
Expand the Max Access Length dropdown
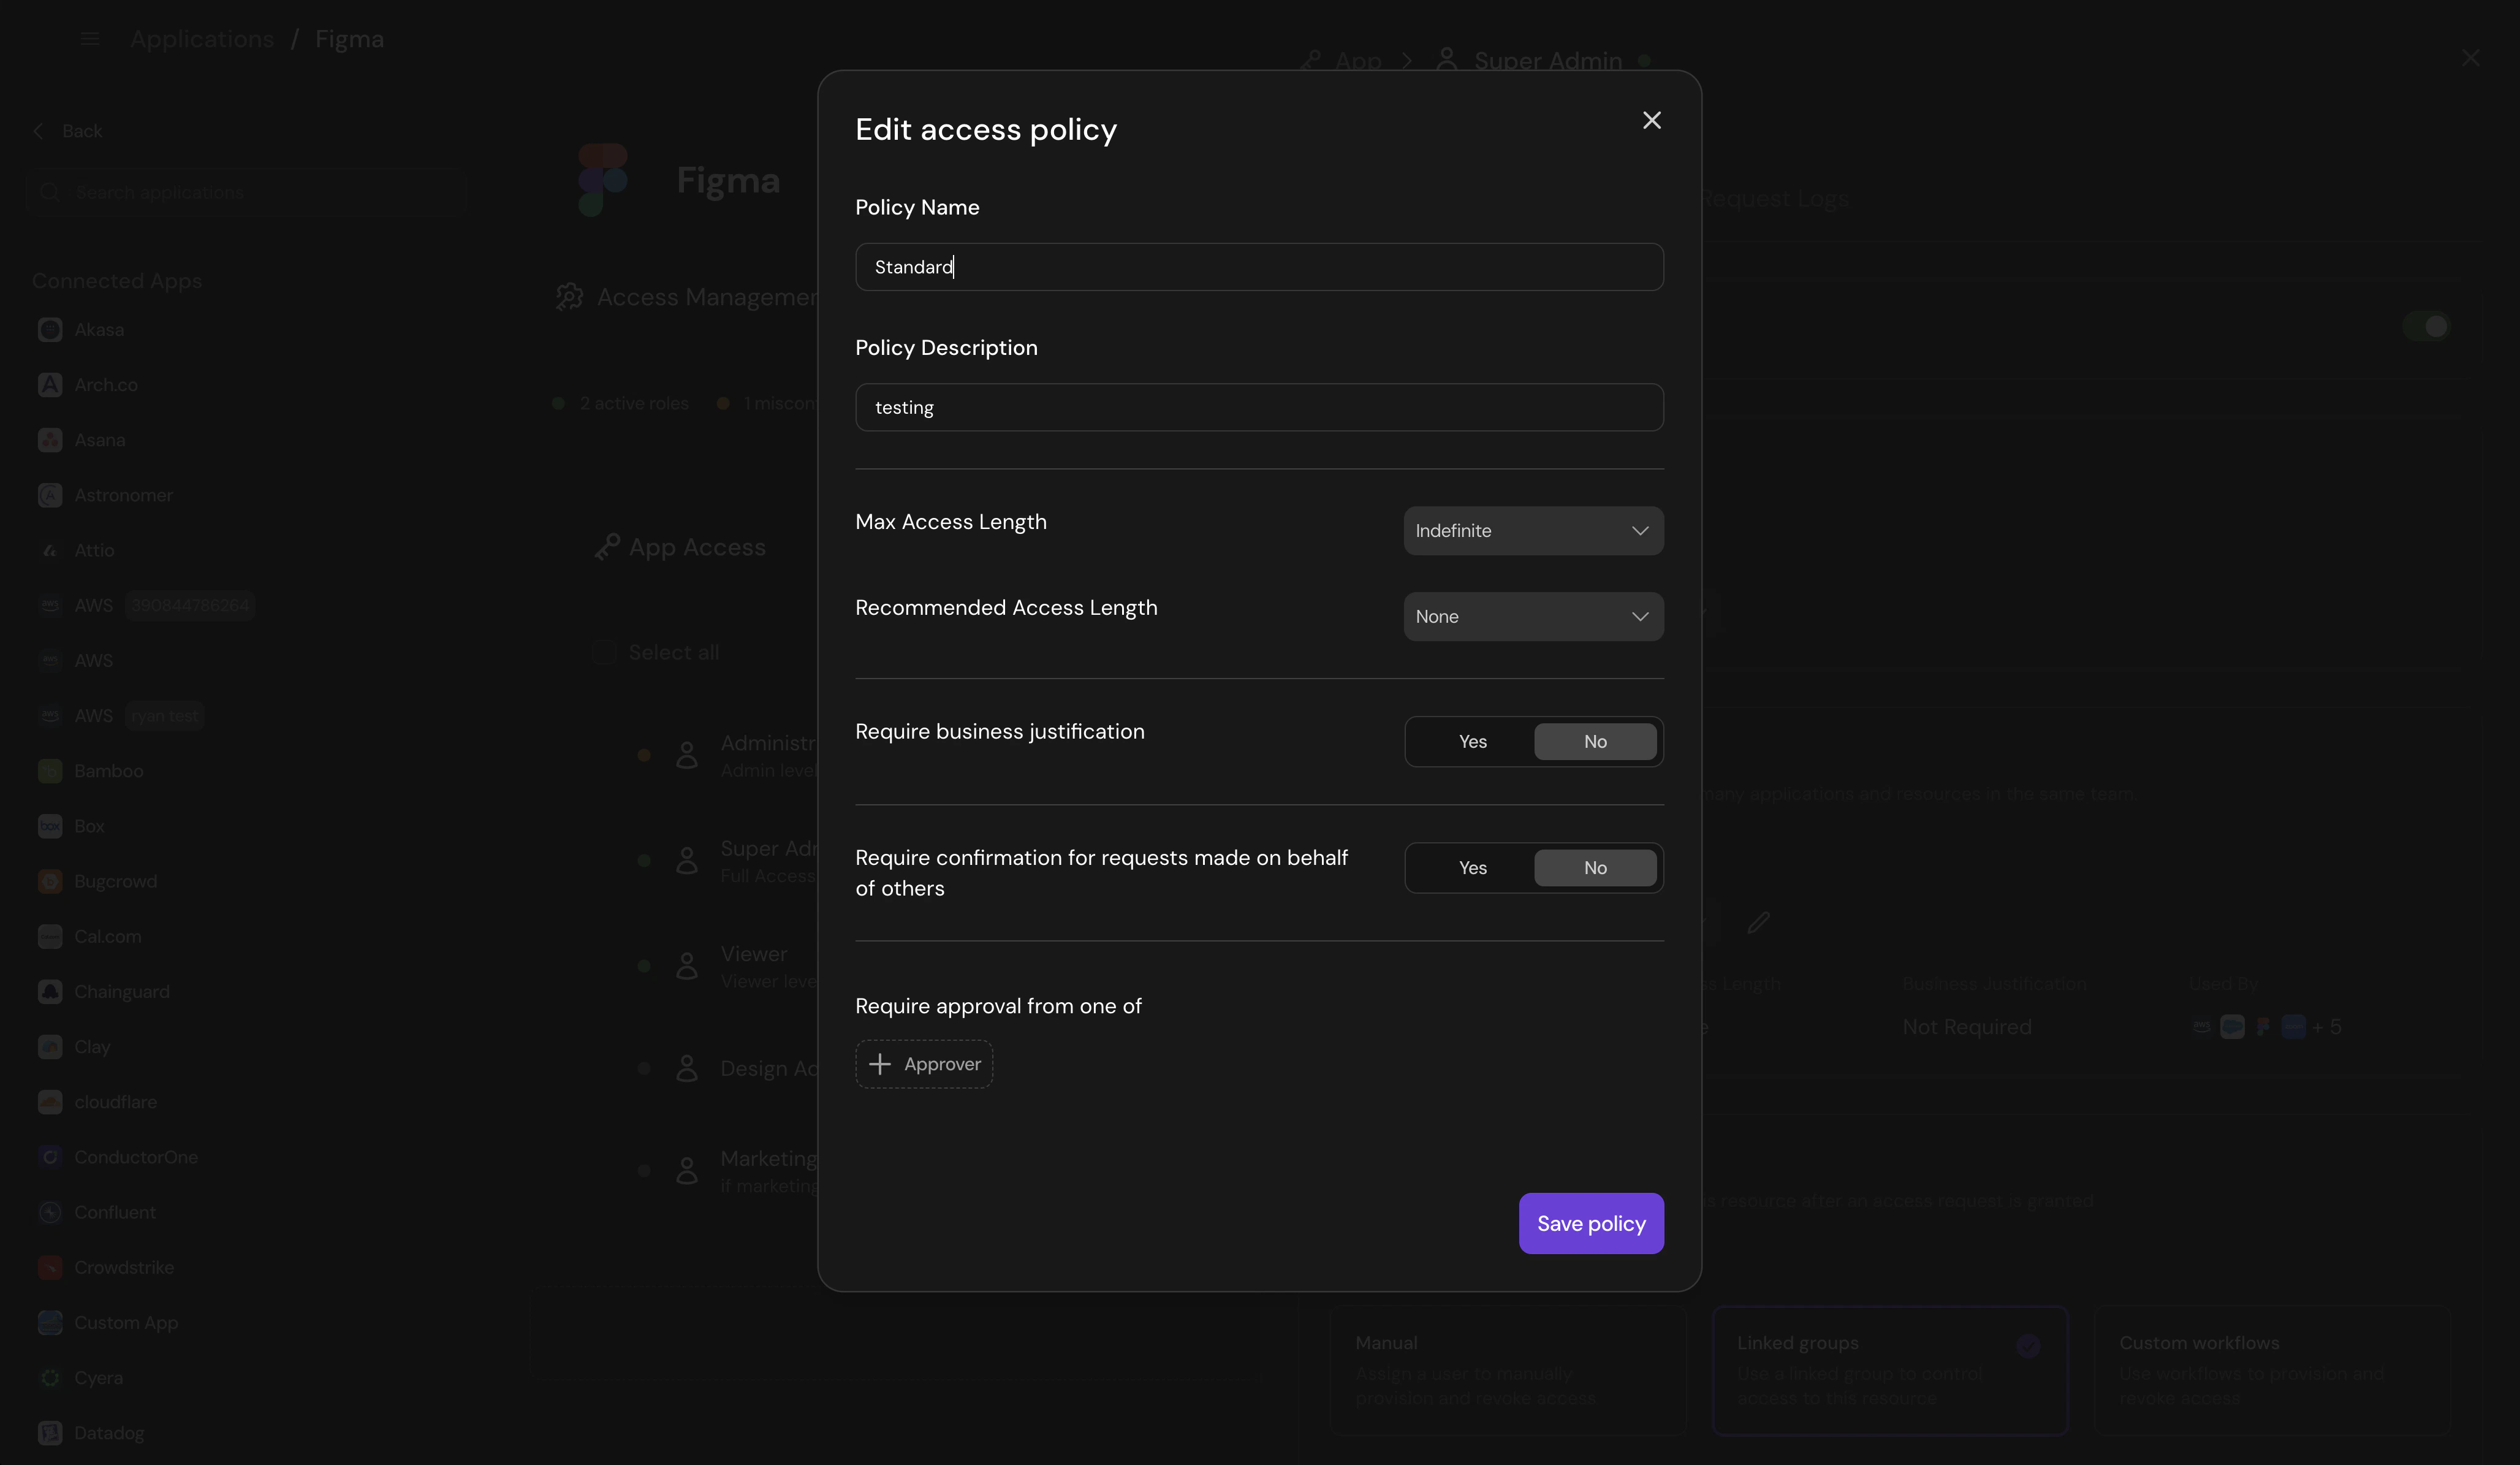coord(1533,530)
